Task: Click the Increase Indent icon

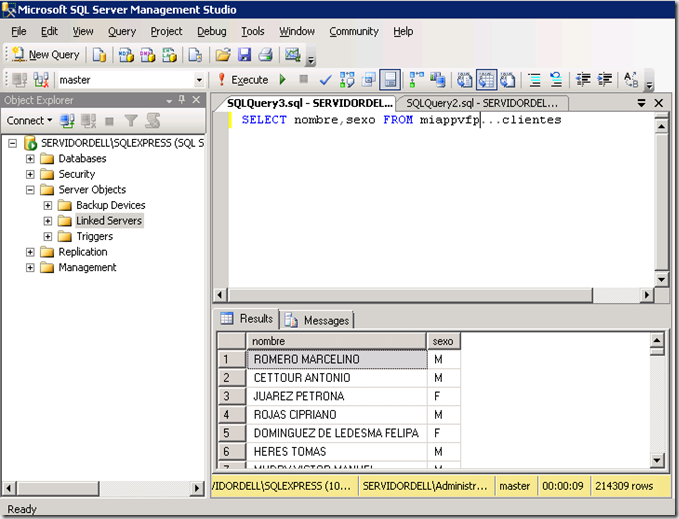Action: click(x=605, y=80)
